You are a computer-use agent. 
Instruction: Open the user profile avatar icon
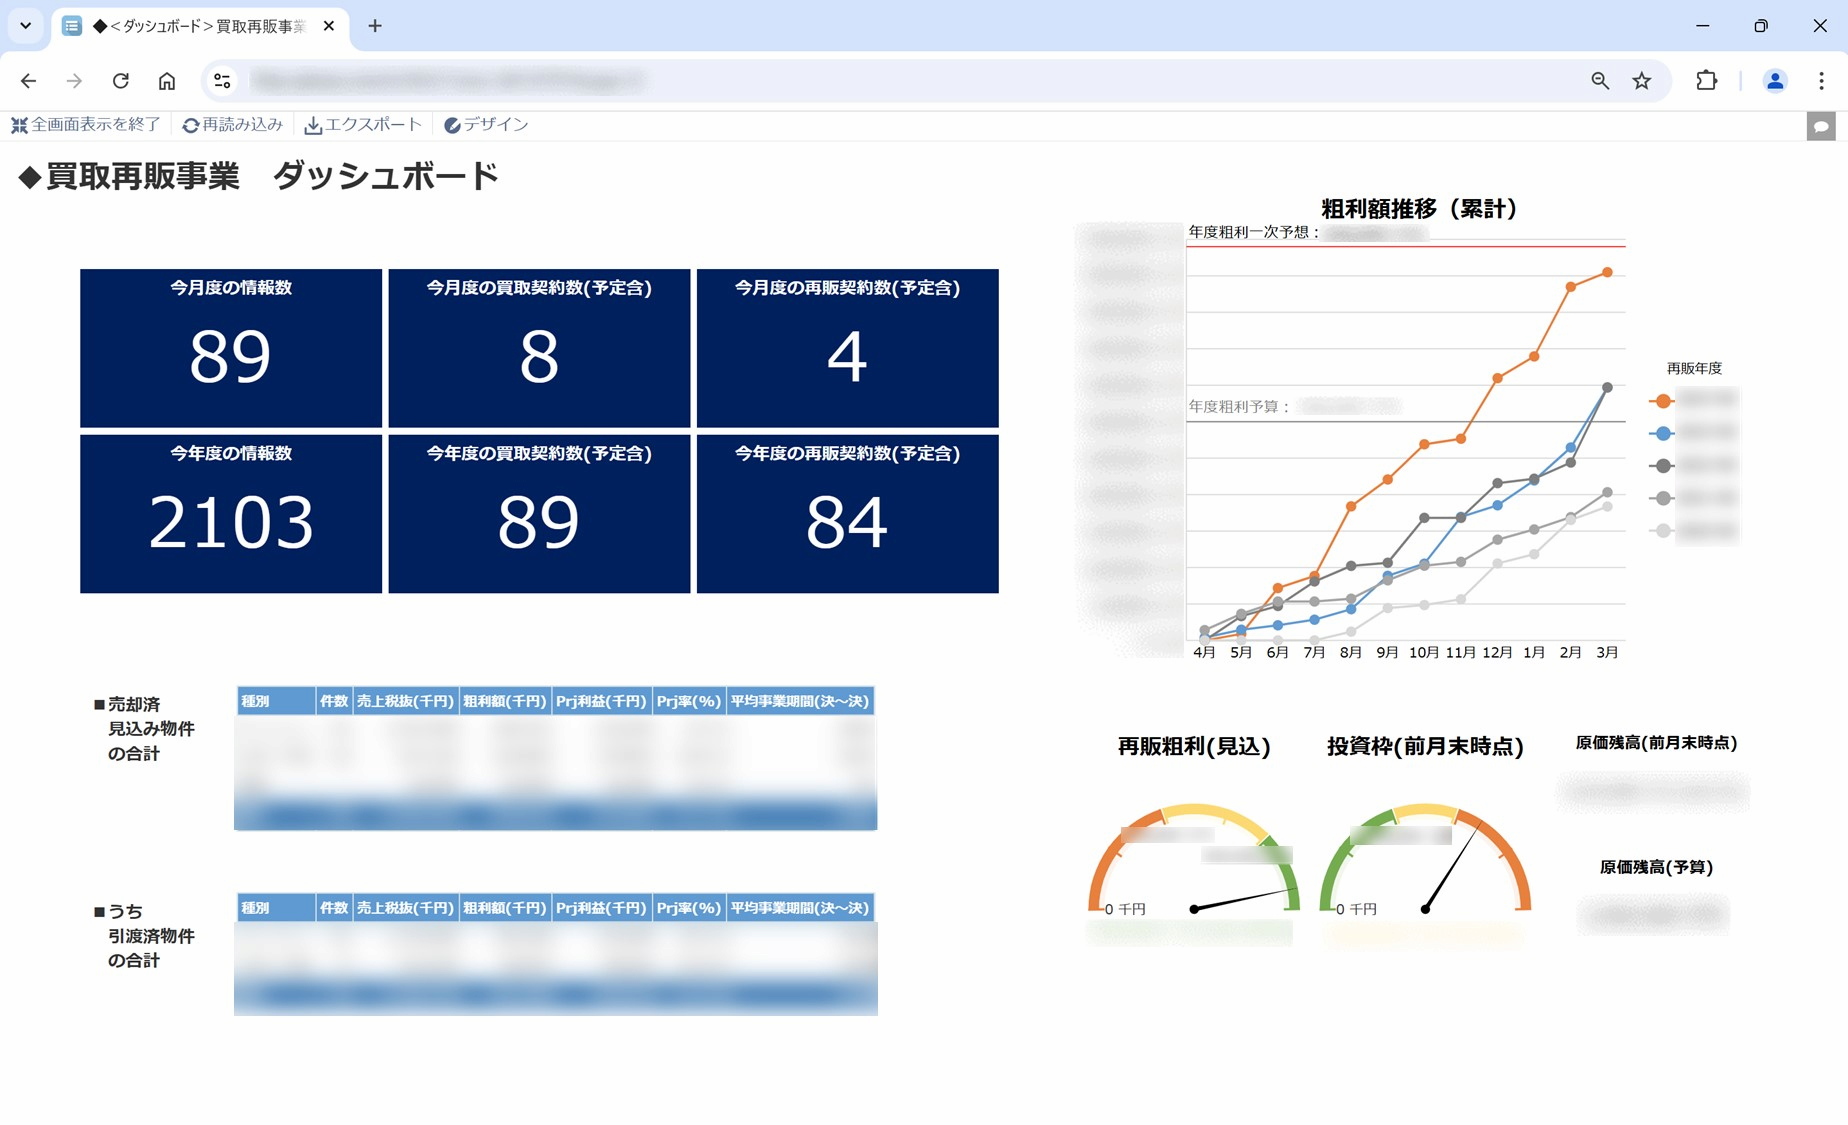point(1774,81)
